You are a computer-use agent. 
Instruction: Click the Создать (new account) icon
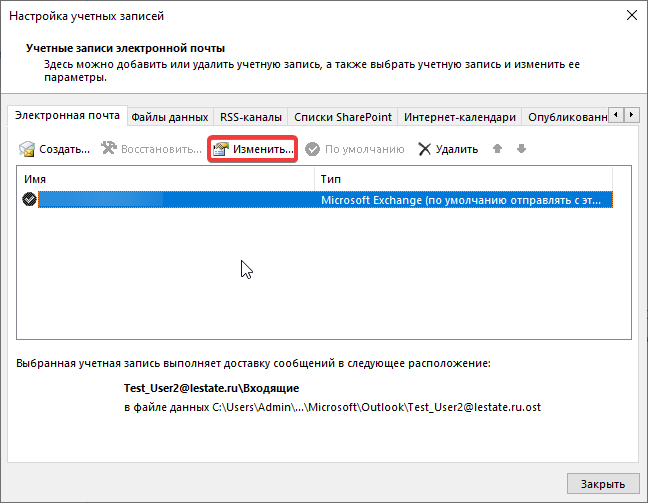coord(28,149)
